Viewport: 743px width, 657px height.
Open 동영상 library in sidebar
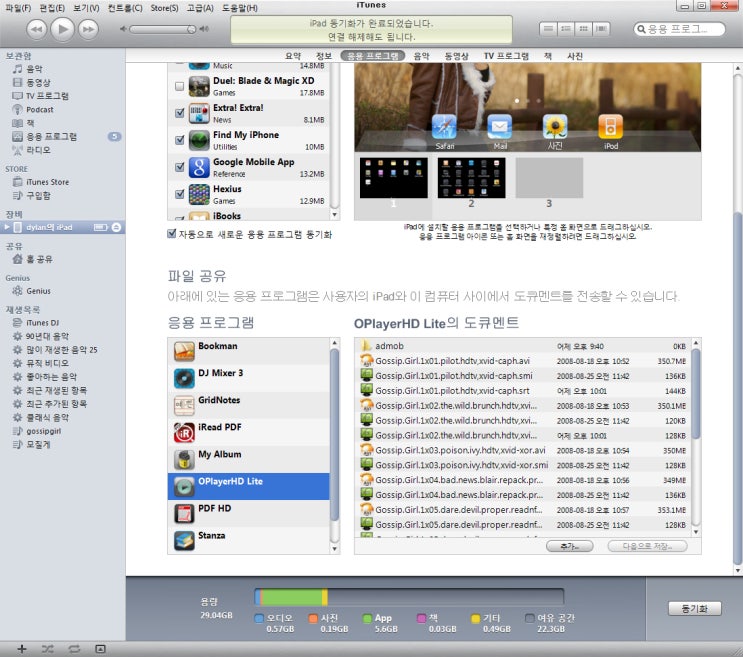pos(38,82)
